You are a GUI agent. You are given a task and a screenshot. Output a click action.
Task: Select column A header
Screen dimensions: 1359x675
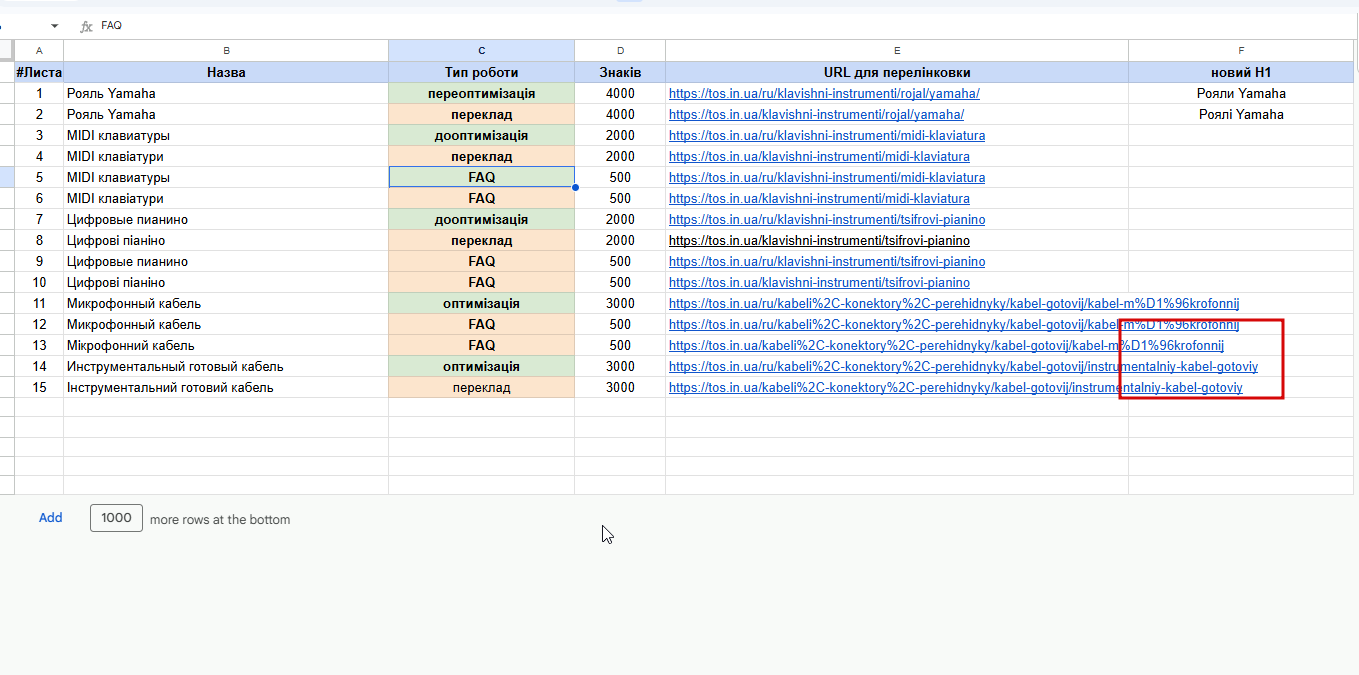tap(39, 51)
